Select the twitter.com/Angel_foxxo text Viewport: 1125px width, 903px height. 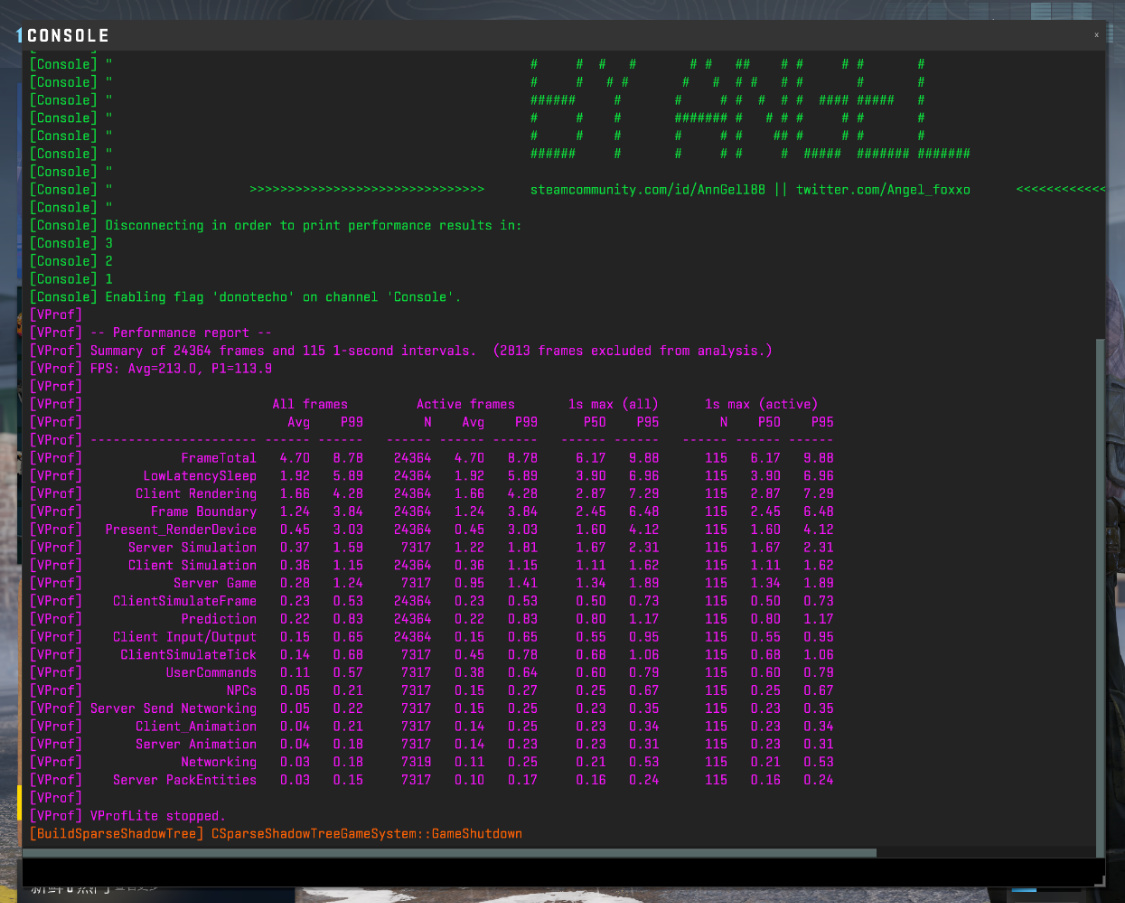(882, 189)
